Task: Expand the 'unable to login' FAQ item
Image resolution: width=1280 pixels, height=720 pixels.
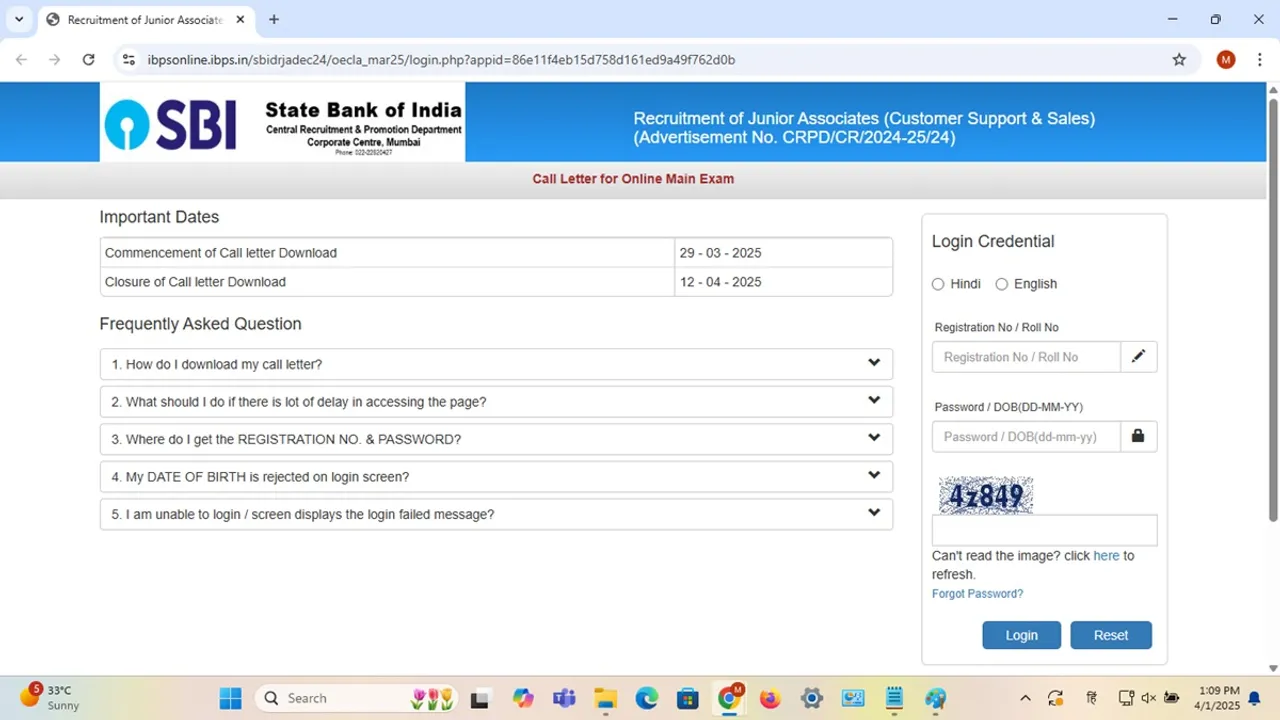Action: click(x=496, y=514)
